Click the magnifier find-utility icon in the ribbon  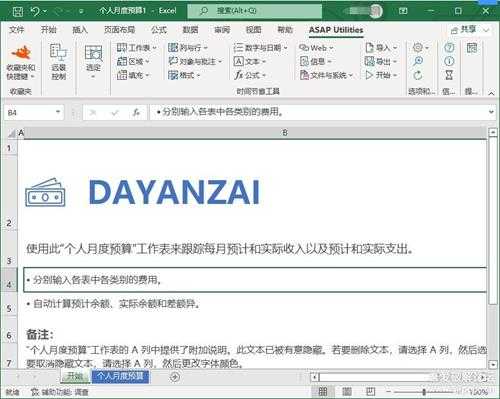418,61
